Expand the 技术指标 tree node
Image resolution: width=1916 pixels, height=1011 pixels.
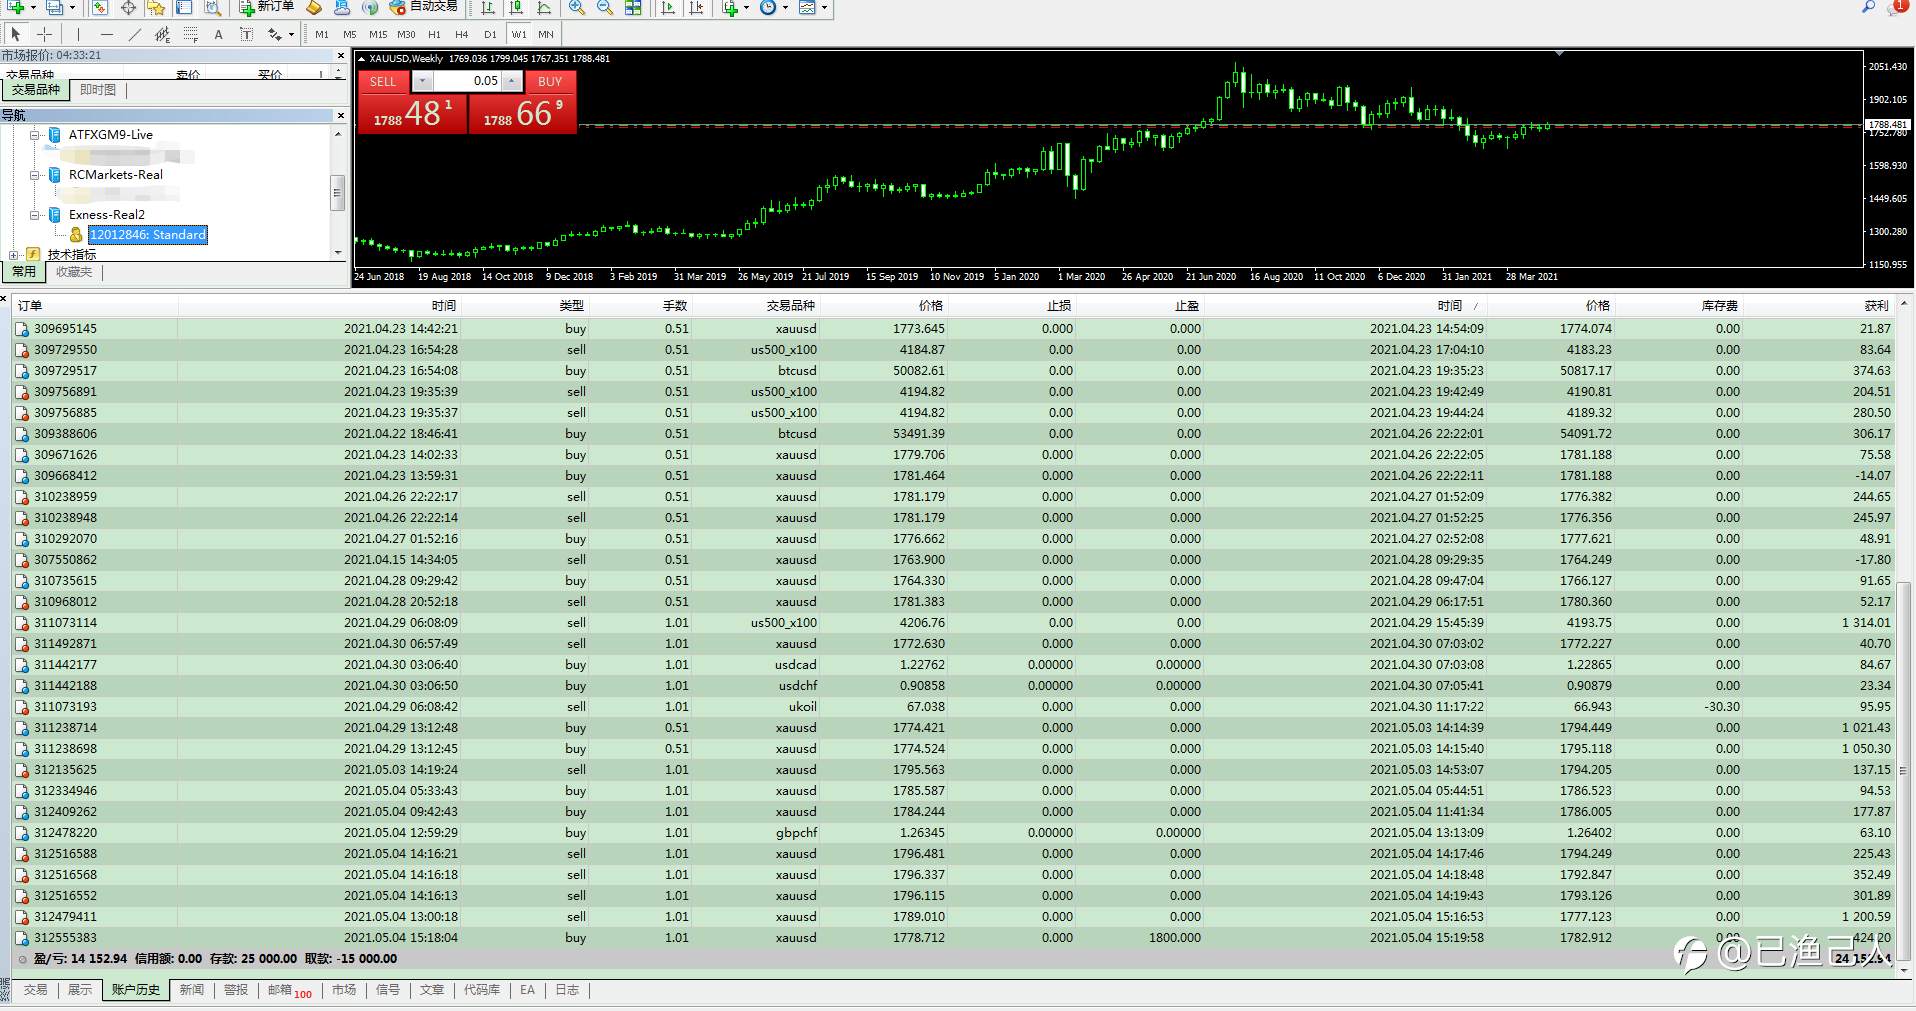[x=14, y=254]
